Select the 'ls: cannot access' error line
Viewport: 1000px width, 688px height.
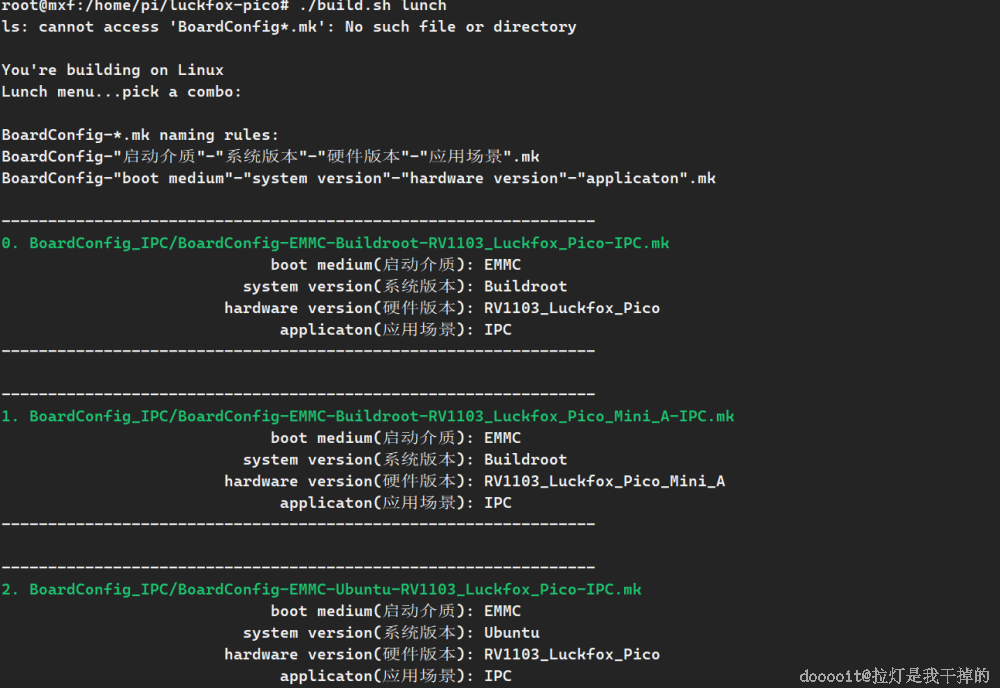tap(289, 27)
